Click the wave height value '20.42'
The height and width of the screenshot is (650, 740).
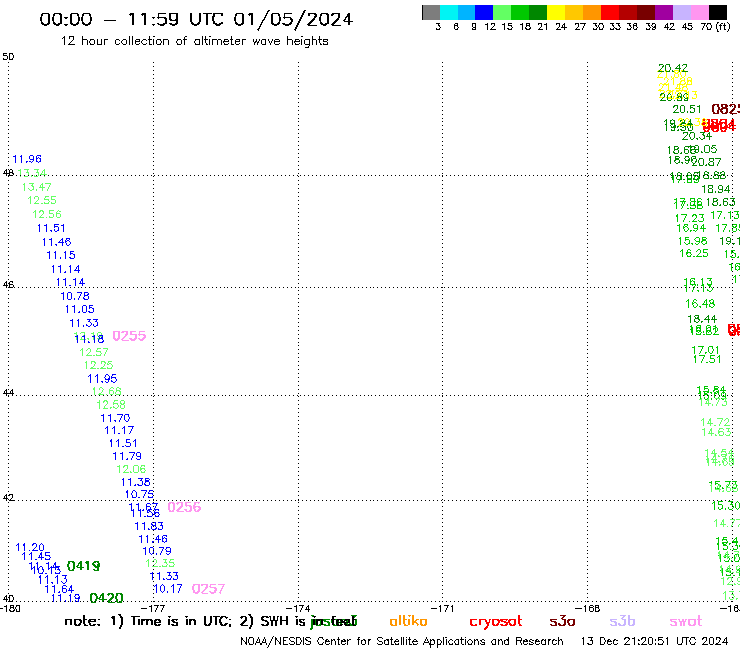(x=673, y=68)
